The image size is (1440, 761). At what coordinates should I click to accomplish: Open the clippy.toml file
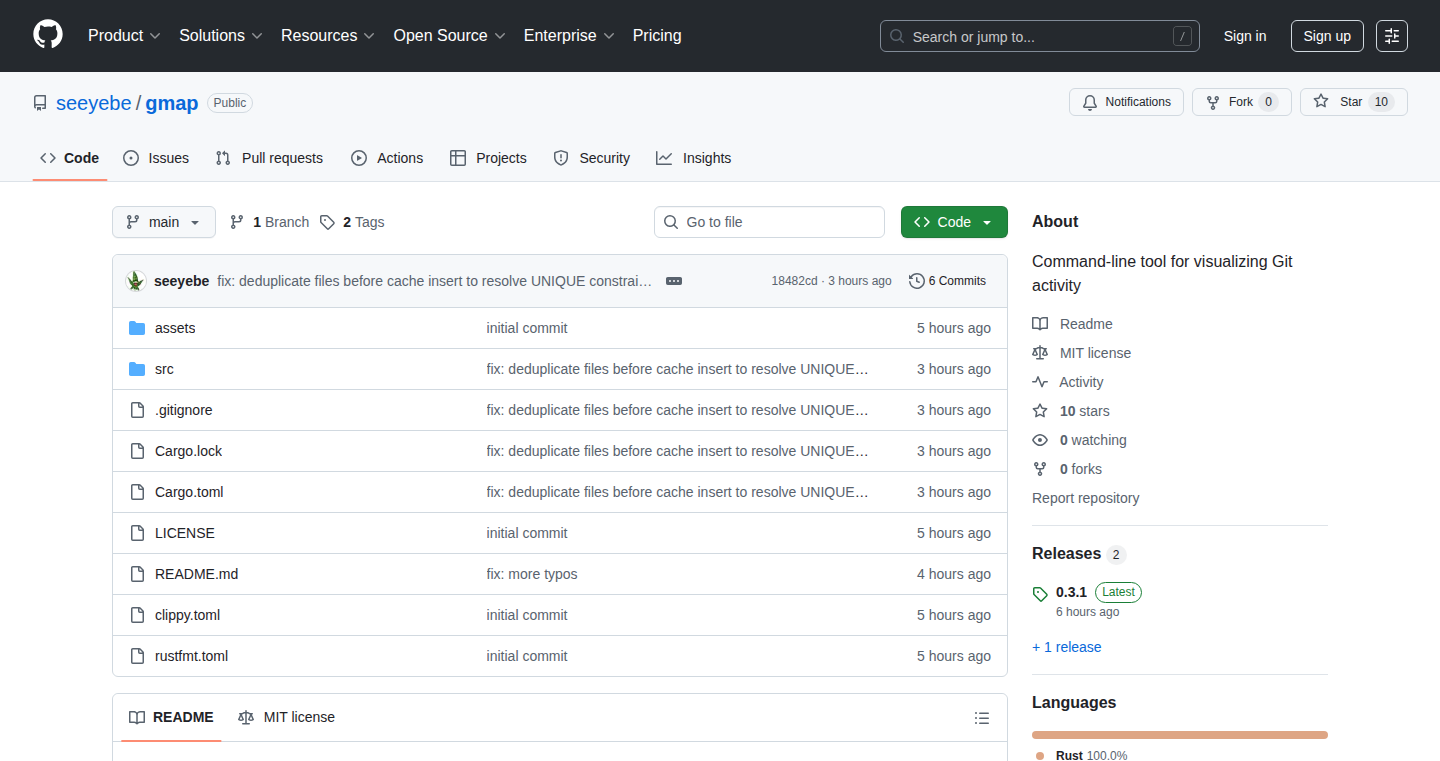pyautogui.click(x=187, y=615)
